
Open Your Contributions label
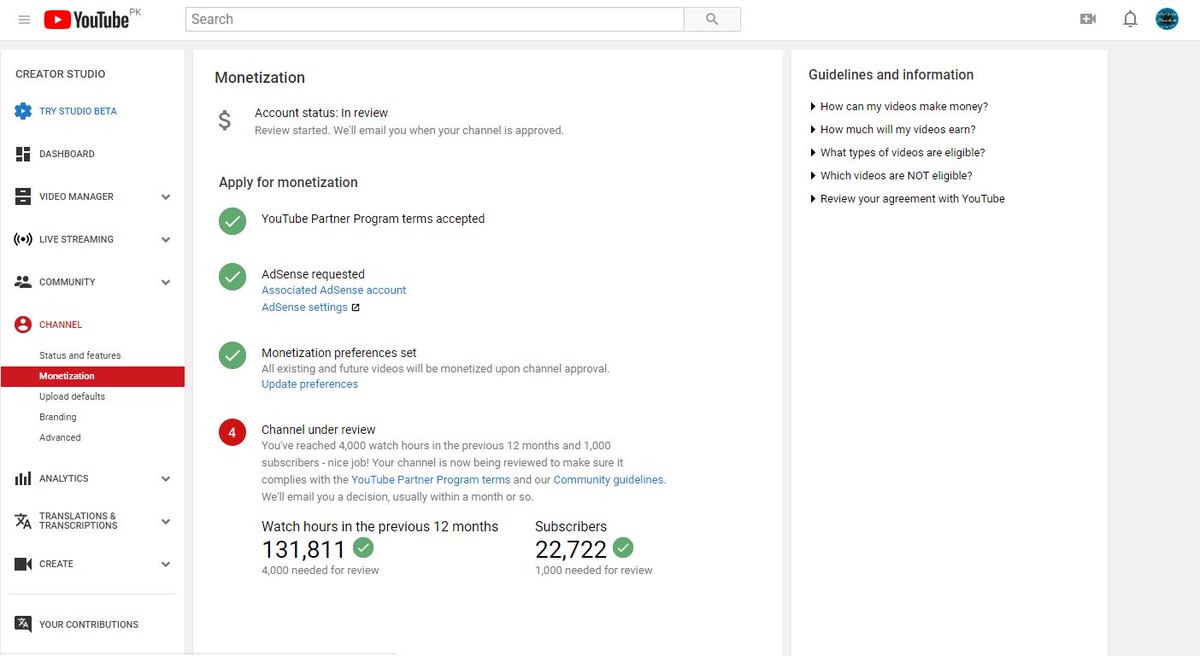tap(89, 625)
